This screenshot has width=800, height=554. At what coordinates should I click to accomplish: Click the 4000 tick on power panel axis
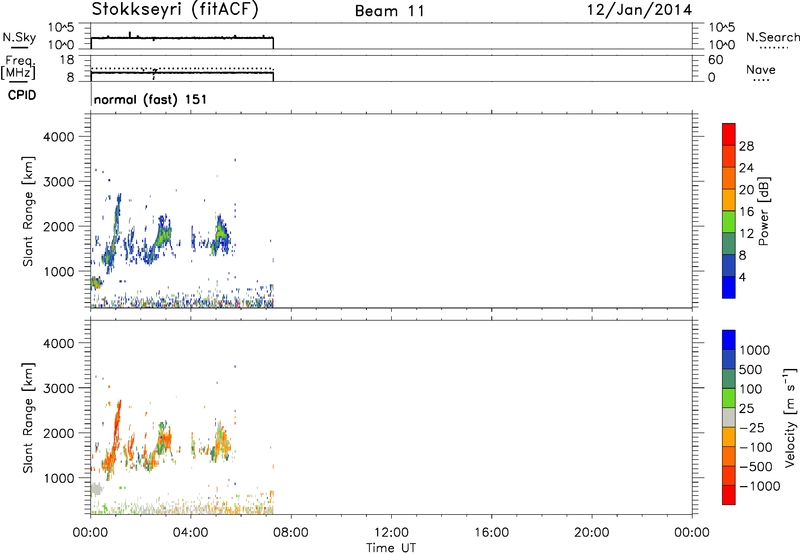pyautogui.click(x=58, y=137)
